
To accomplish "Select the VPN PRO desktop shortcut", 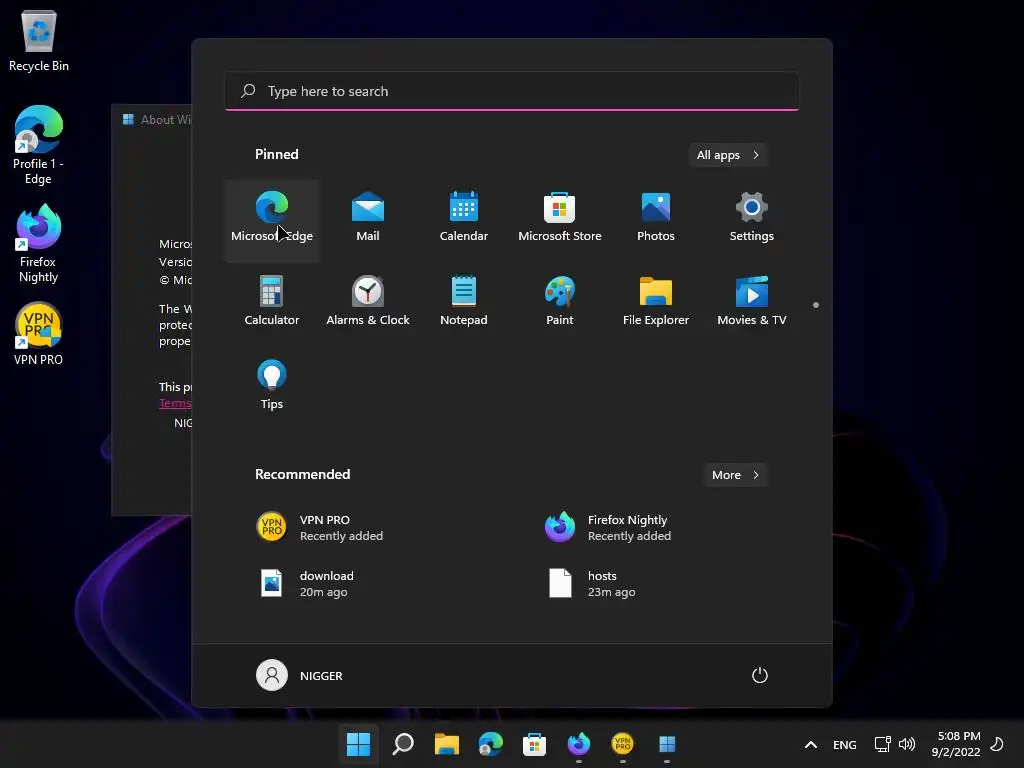I will tap(39, 333).
